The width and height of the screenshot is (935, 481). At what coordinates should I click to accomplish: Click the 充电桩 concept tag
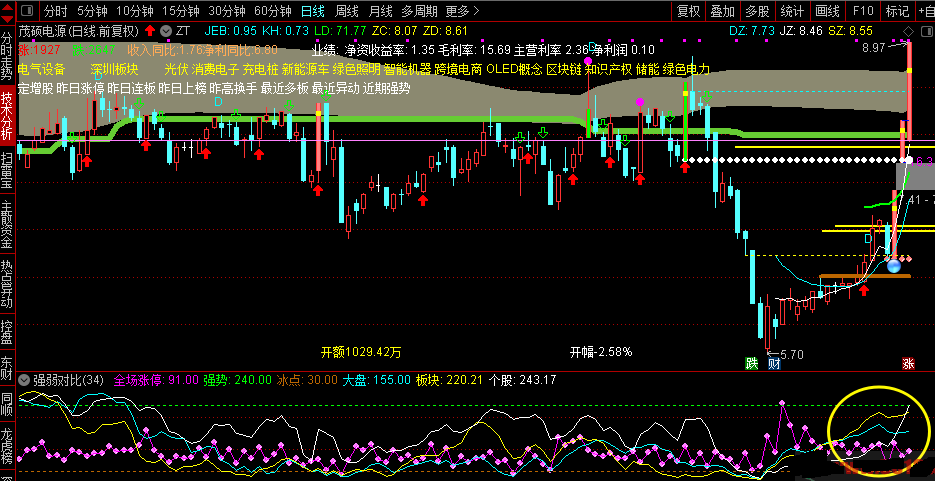click(260, 69)
